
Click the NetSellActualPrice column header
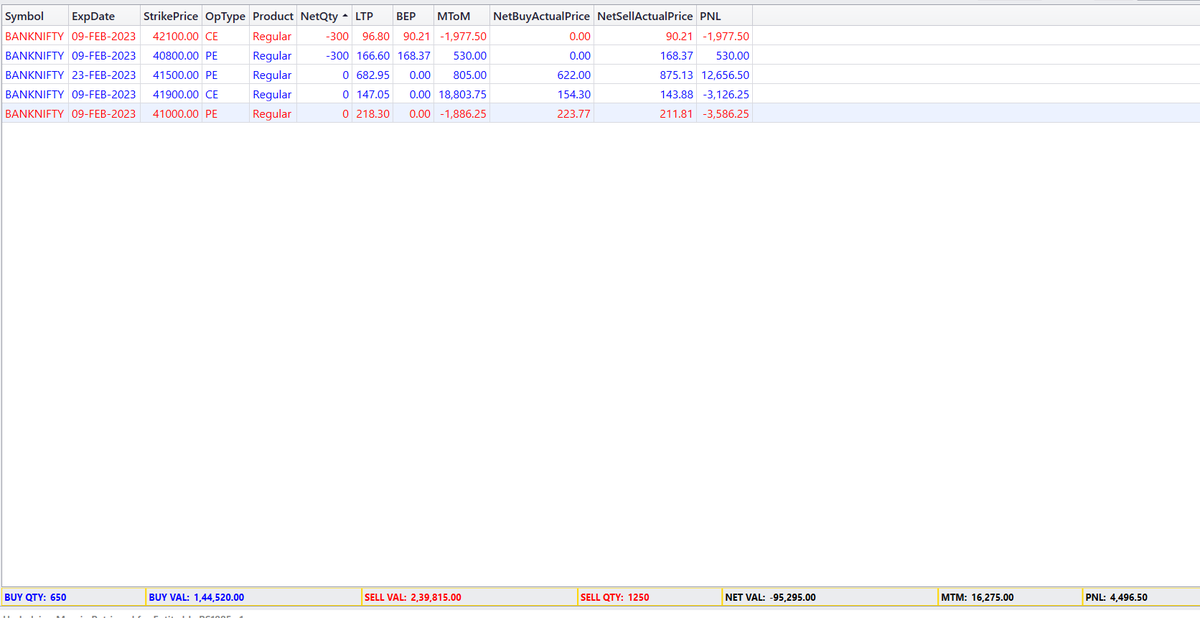point(645,16)
